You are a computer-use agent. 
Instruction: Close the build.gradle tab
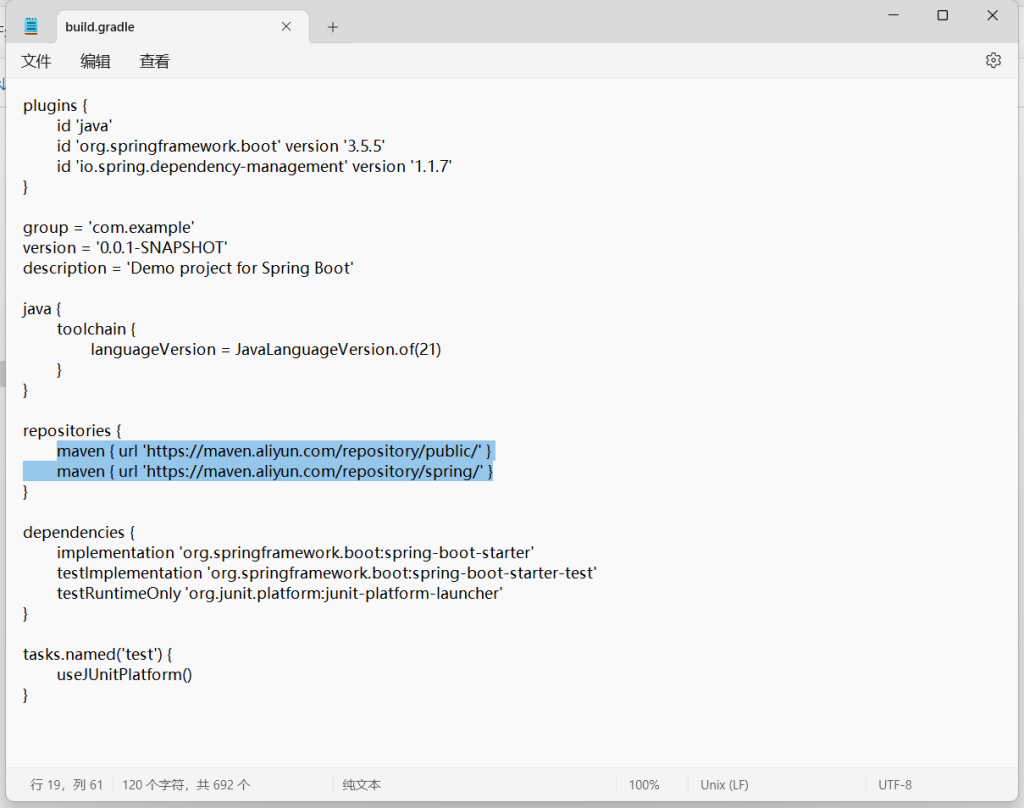click(286, 27)
